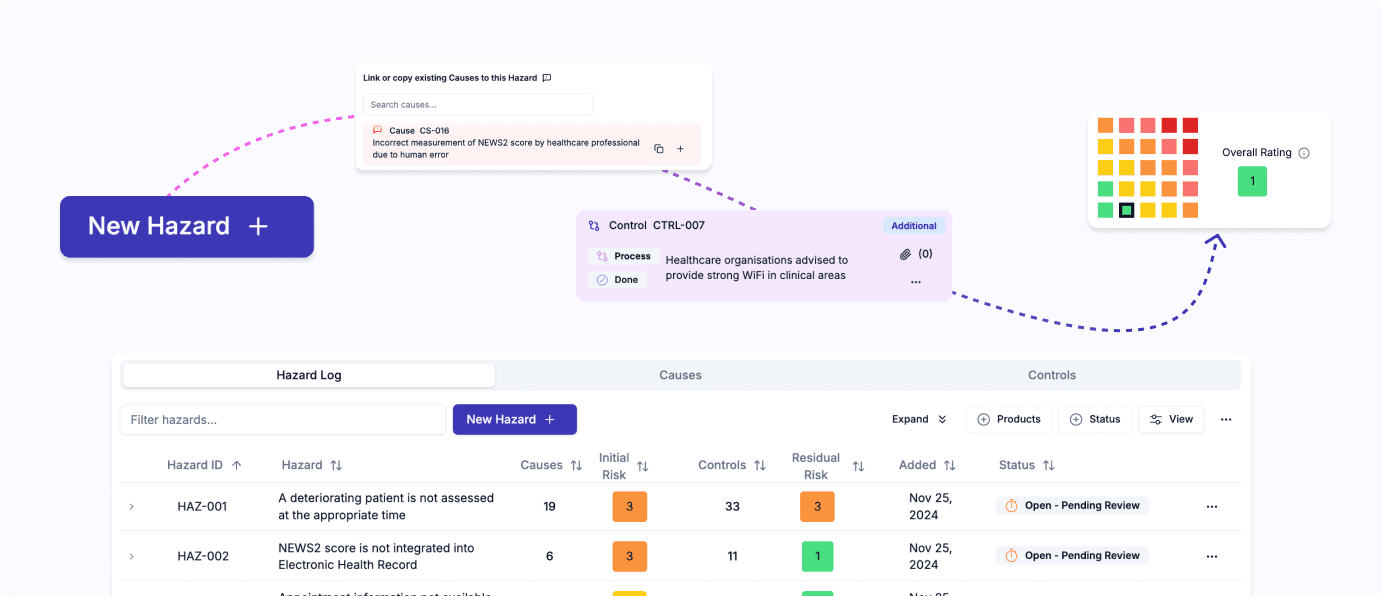Screen dimensions: 1382x596
Task: Click the comment icon next to causes heading
Action: [547, 78]
